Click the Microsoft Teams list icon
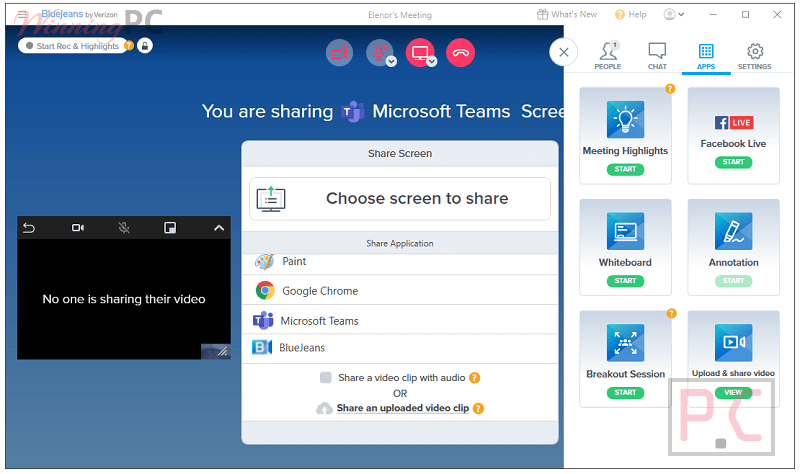The width and height of the screenshot is (800, 474). (263, 320)
